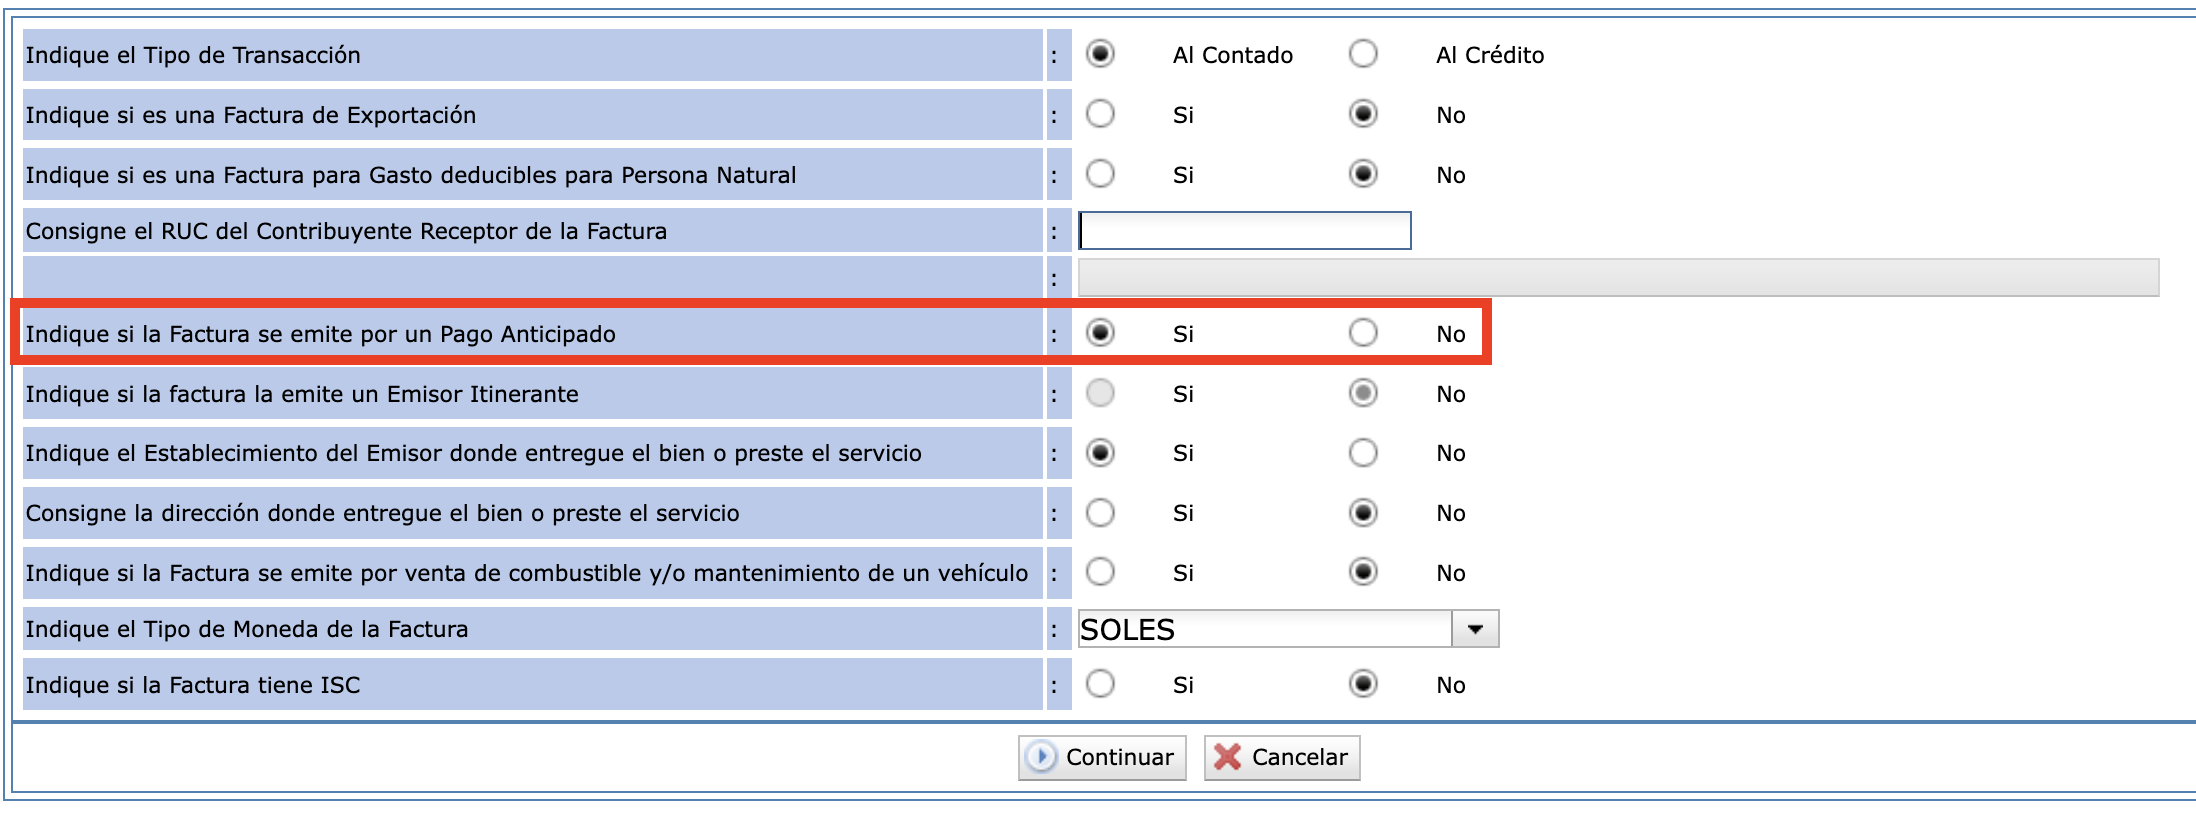Click the red X icon on Cancelar

(1227, 757)
